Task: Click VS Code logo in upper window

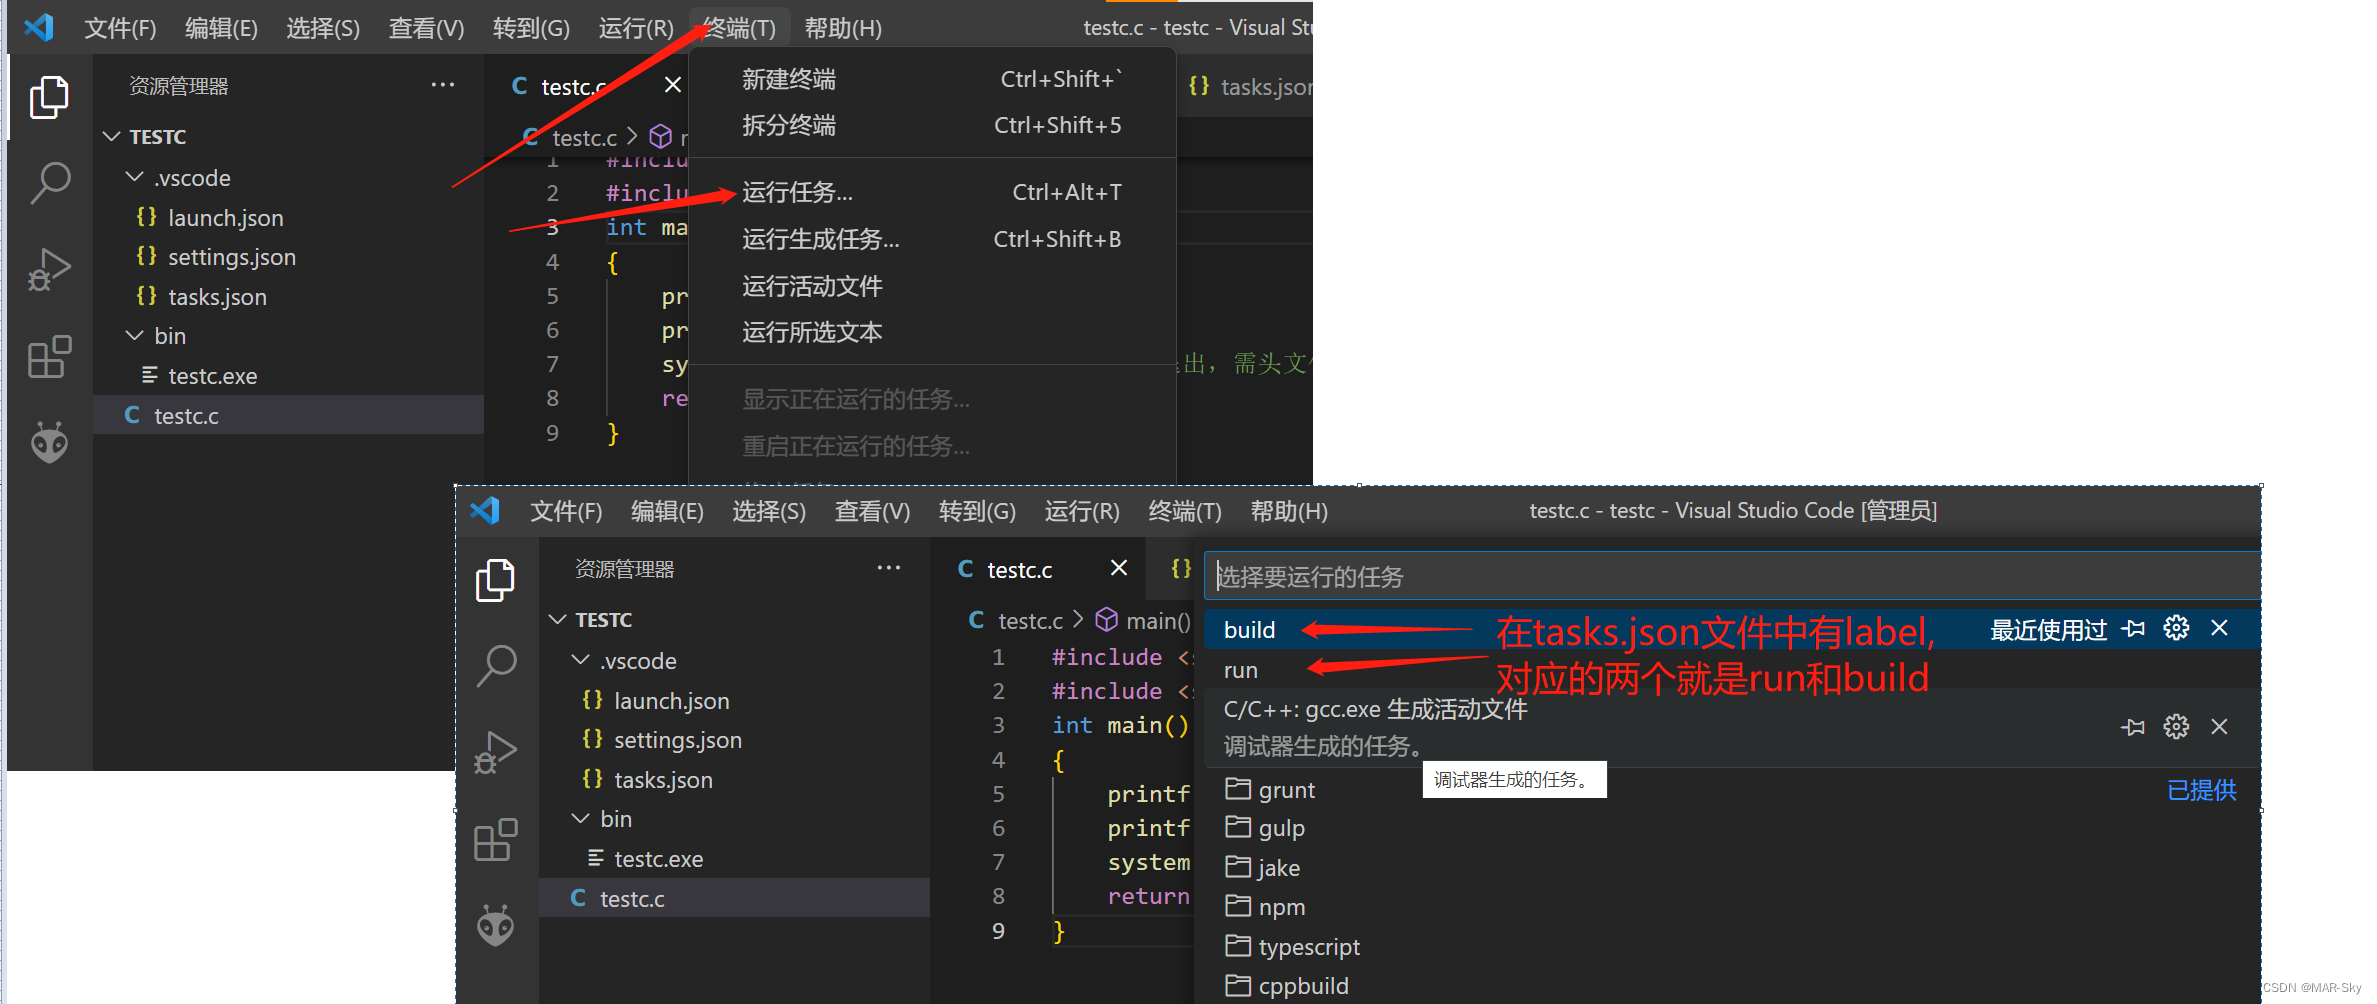Action: click(38, 27)
